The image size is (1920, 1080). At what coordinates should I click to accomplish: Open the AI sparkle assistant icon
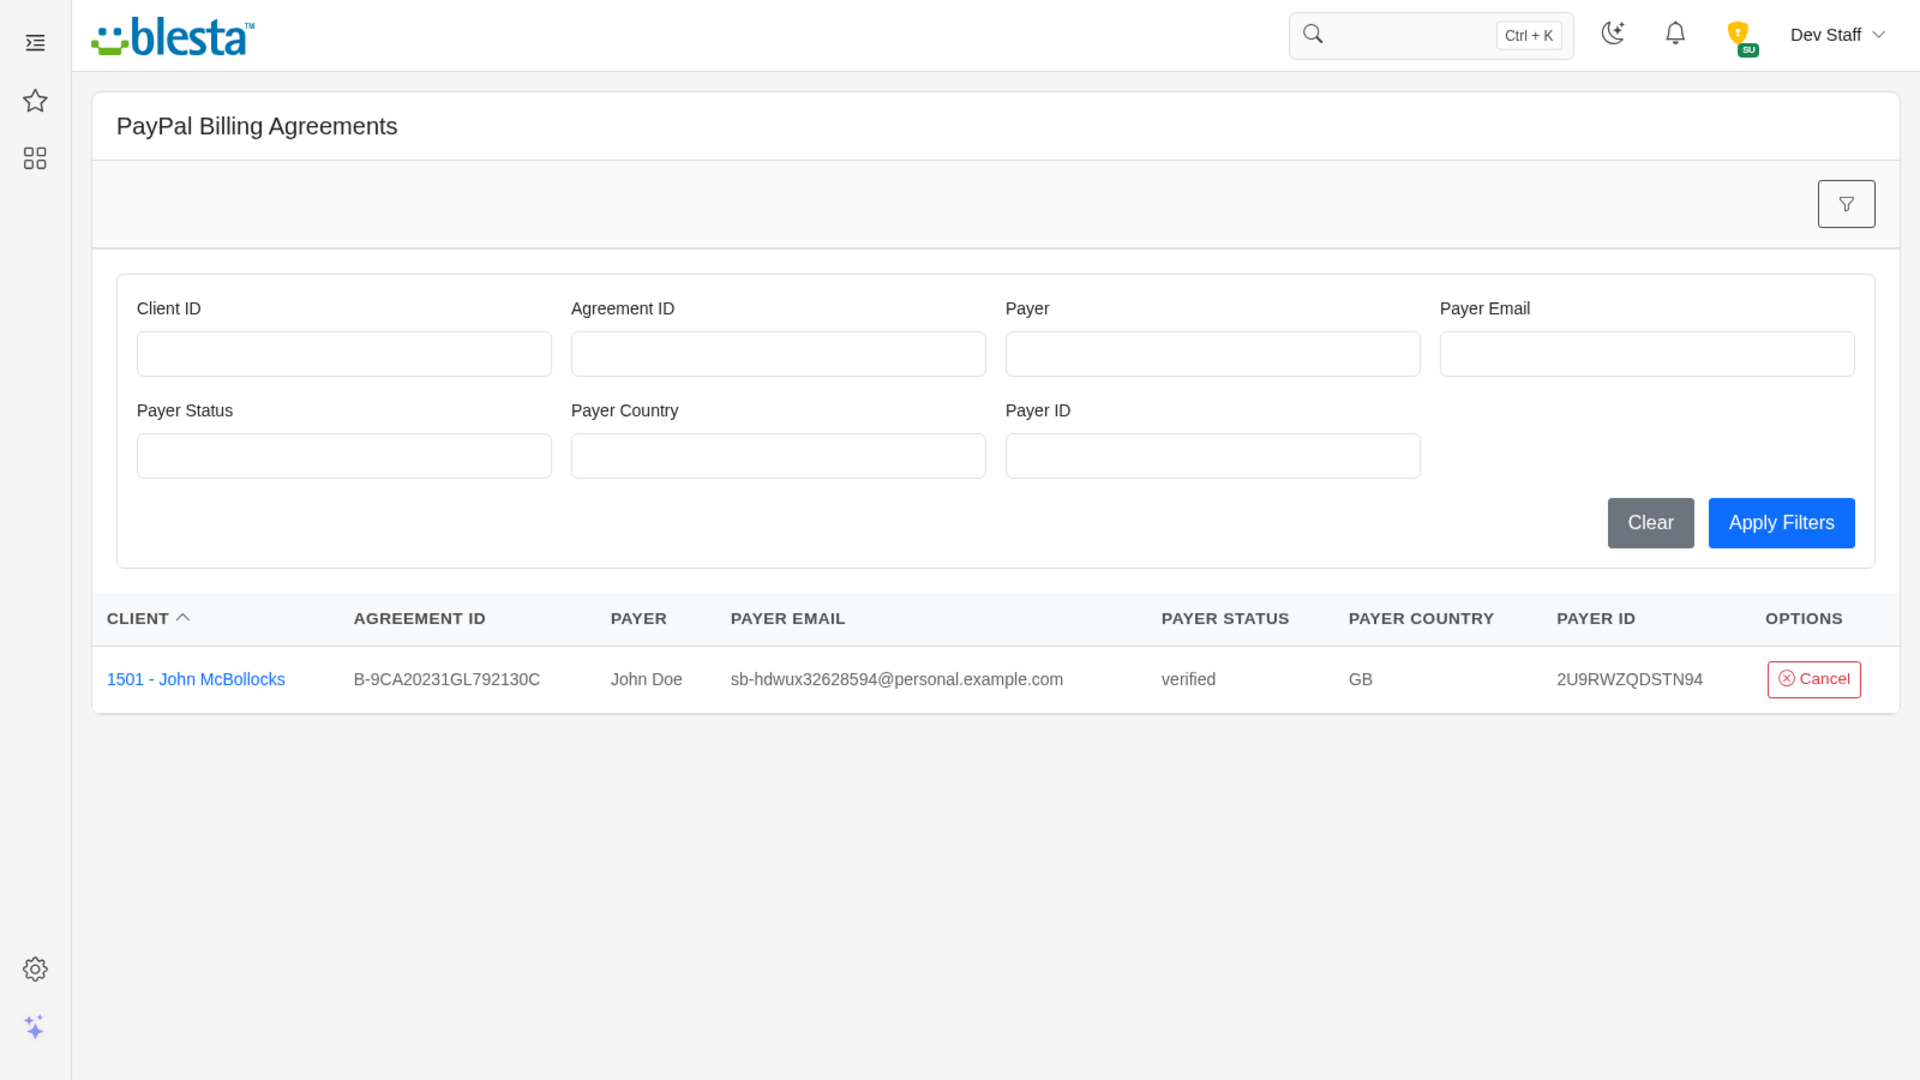35,1027
